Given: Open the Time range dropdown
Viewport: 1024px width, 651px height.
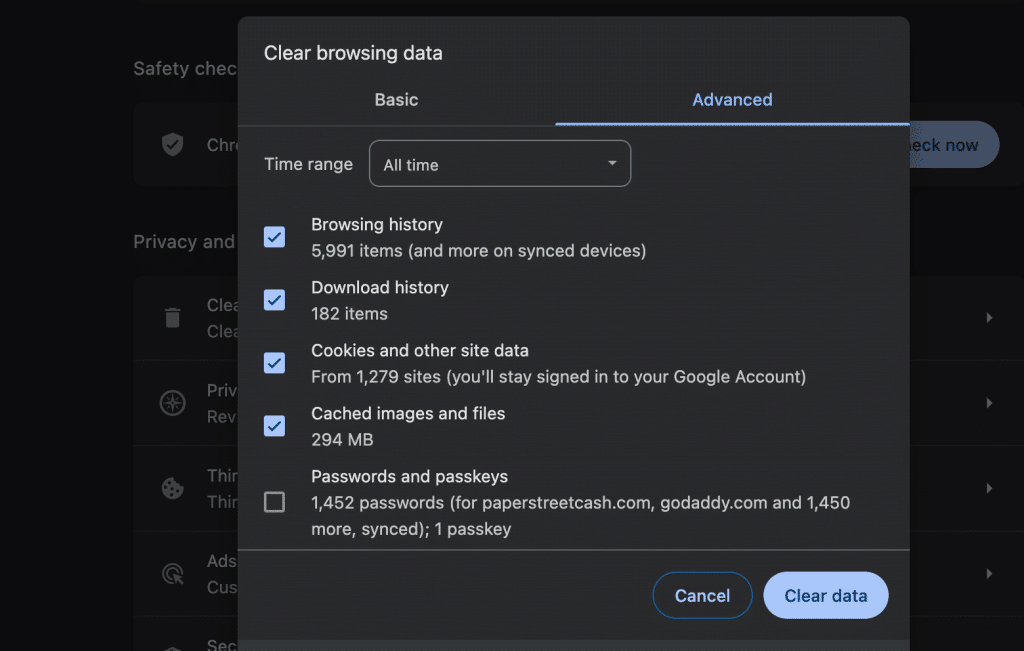Looking at the screenshot, I should pyautogui.click(x=500, y=164).
